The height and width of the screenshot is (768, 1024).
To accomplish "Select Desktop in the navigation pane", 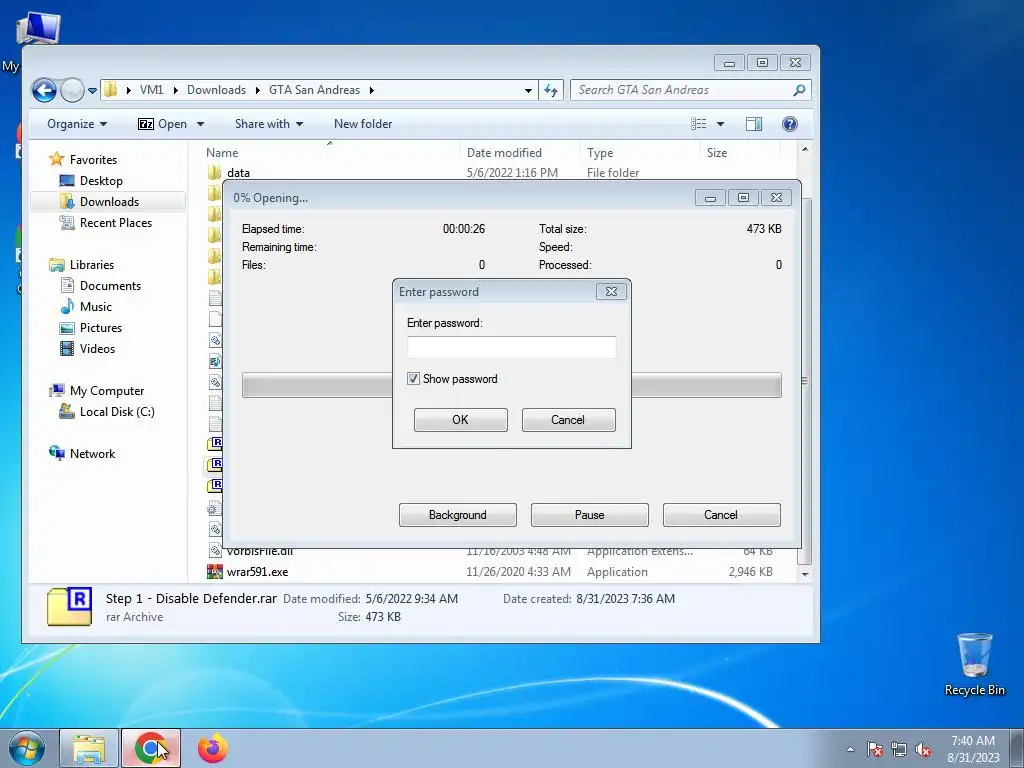I will click(x=101, y=180).
